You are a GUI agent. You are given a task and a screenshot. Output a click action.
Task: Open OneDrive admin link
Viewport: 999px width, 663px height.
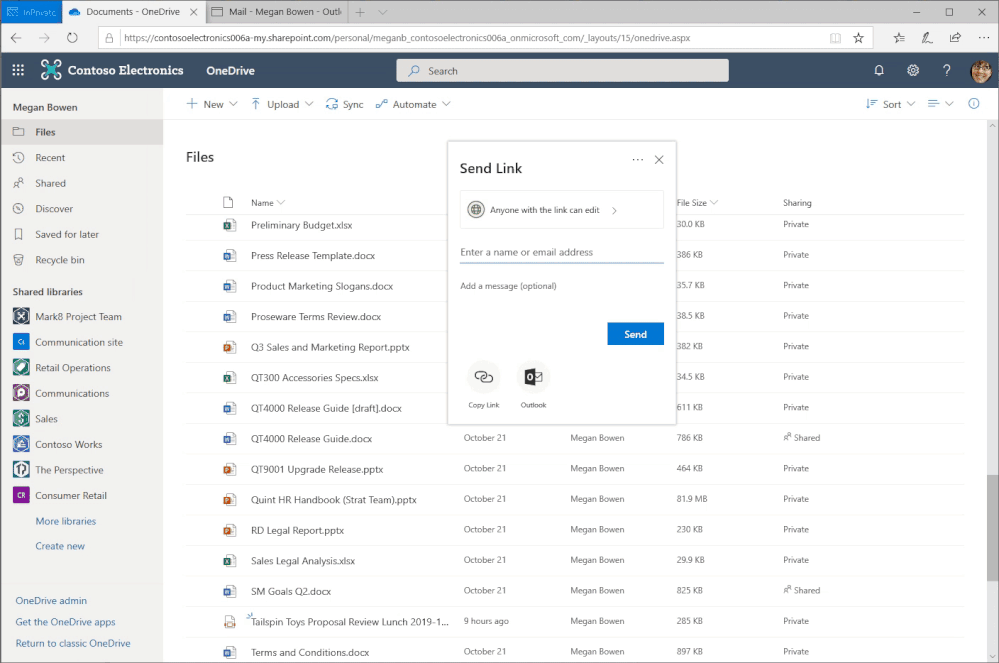click(x=51, y=600)
